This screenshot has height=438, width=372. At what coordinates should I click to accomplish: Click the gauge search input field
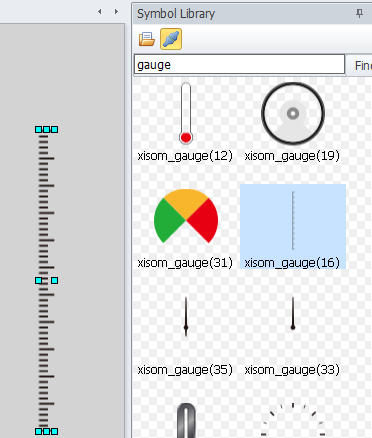(x=239, y=64)
